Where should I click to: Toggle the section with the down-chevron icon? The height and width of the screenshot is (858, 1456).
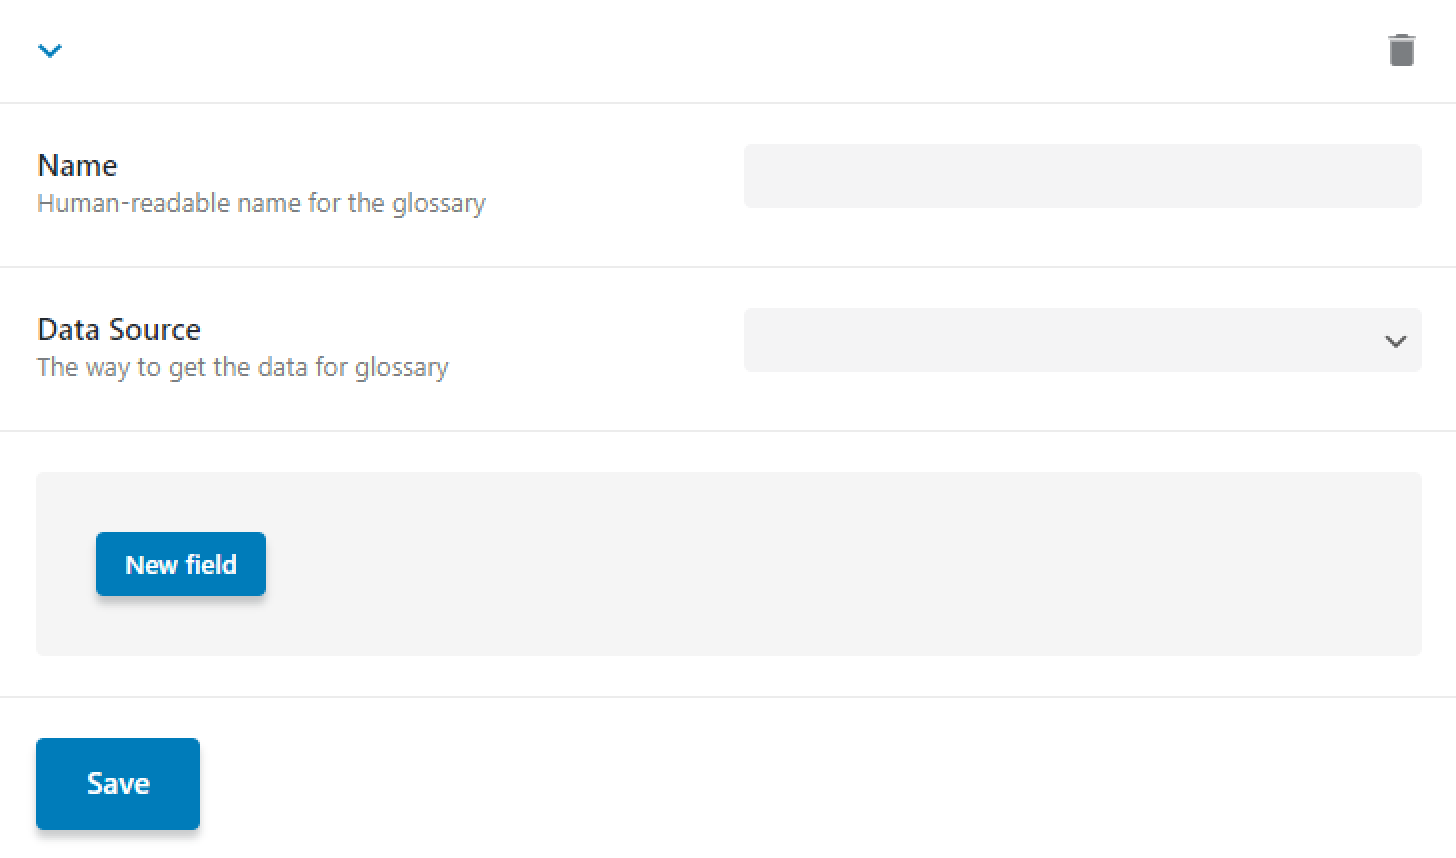coord(50,50)
